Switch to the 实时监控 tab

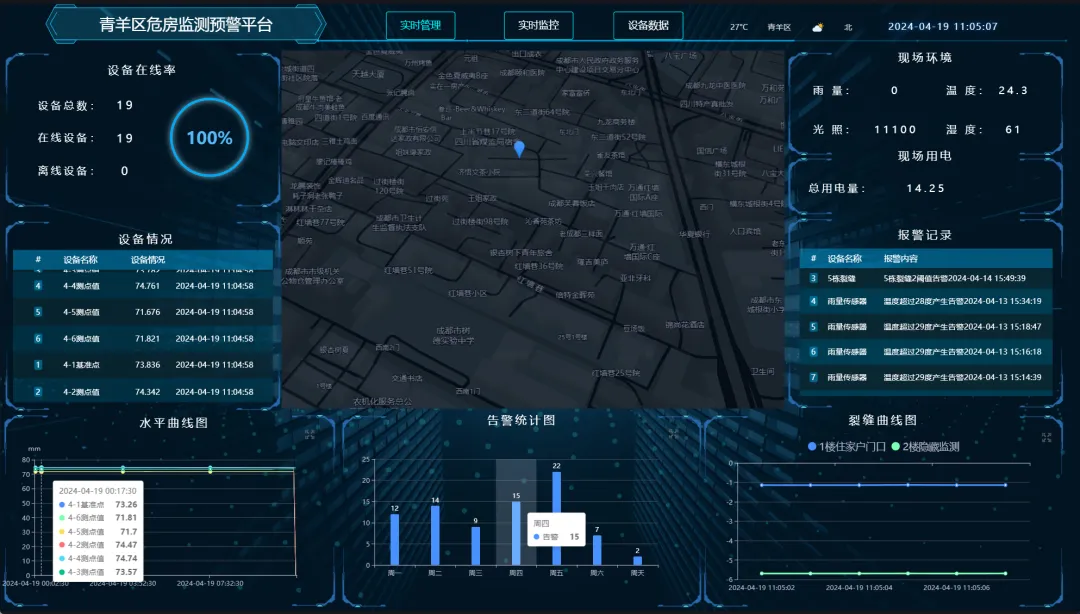[x=538, y=25]
